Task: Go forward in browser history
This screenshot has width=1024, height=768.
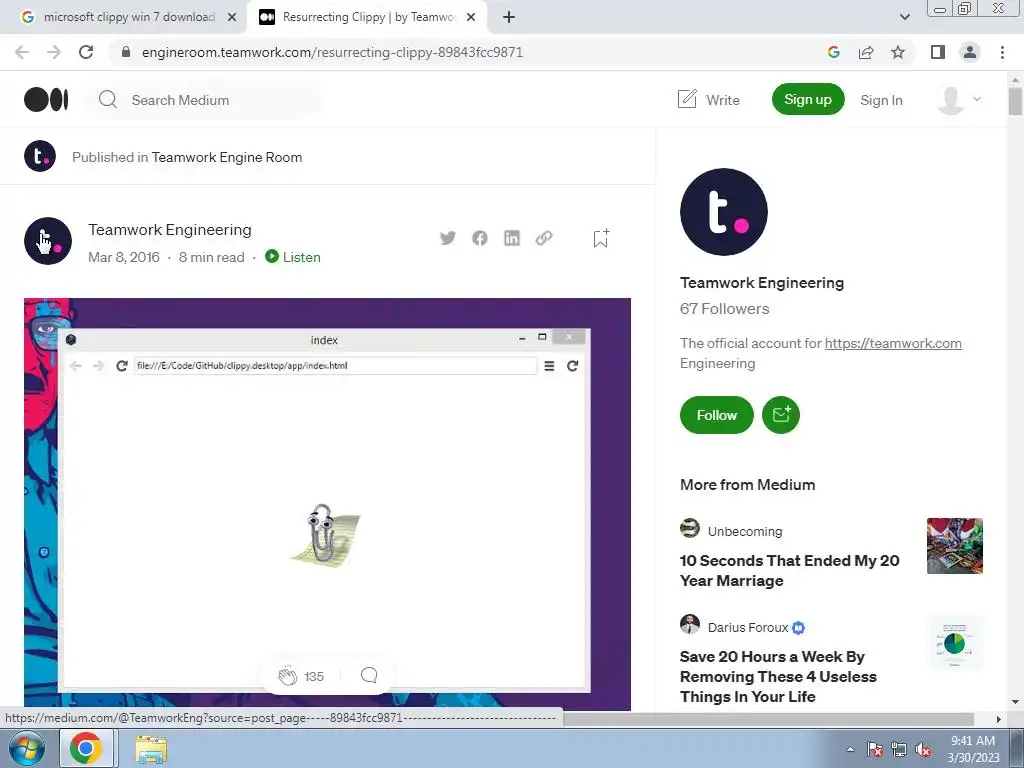Action: 54,52
